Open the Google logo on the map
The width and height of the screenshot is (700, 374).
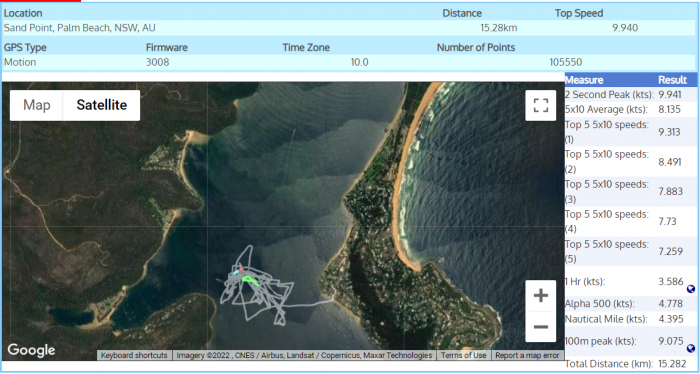(31, 350)
